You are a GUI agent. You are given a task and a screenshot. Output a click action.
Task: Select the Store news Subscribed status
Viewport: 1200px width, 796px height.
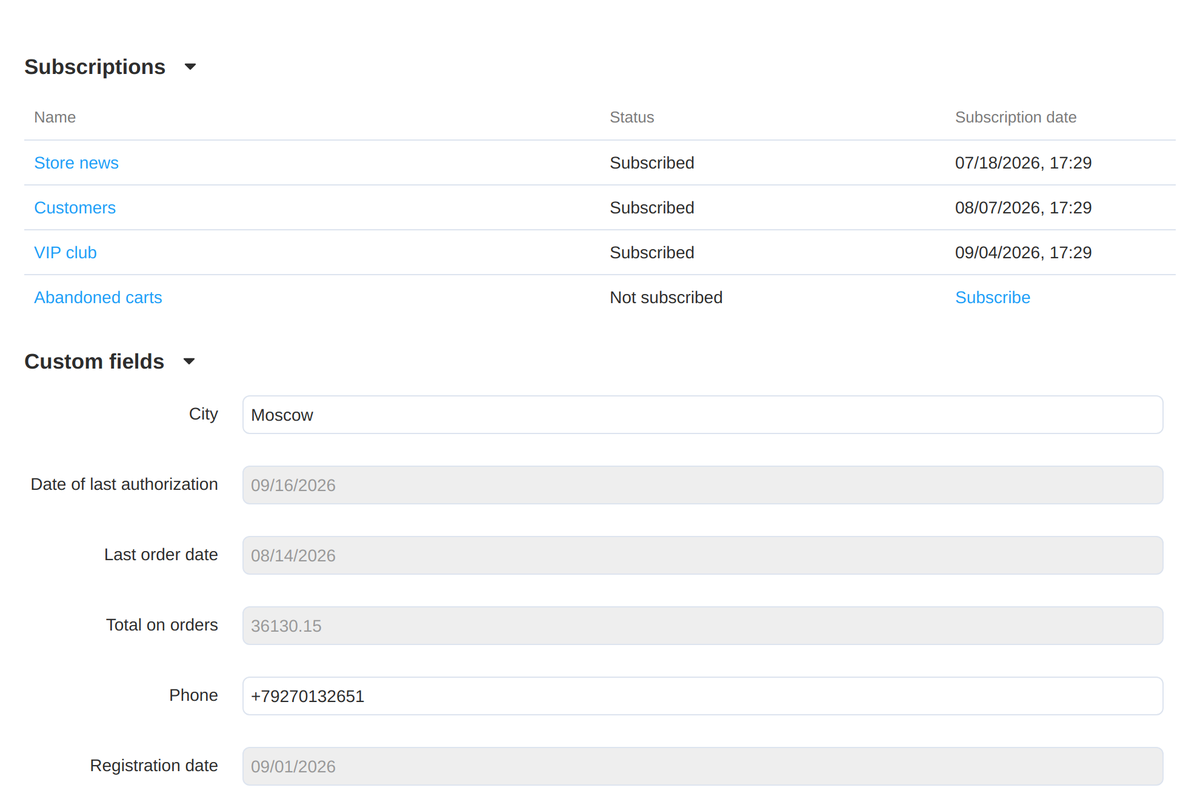pyautogui.click(x=652, y=163)
